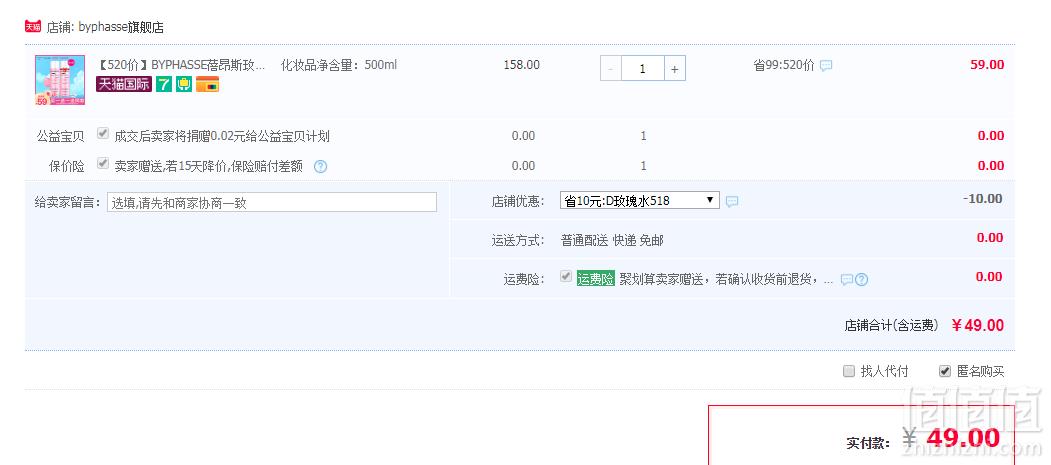The height and width of the screenshot is (465, 1051).
Task: Click the green shield guarantee icon
Action: coord(184,84)
